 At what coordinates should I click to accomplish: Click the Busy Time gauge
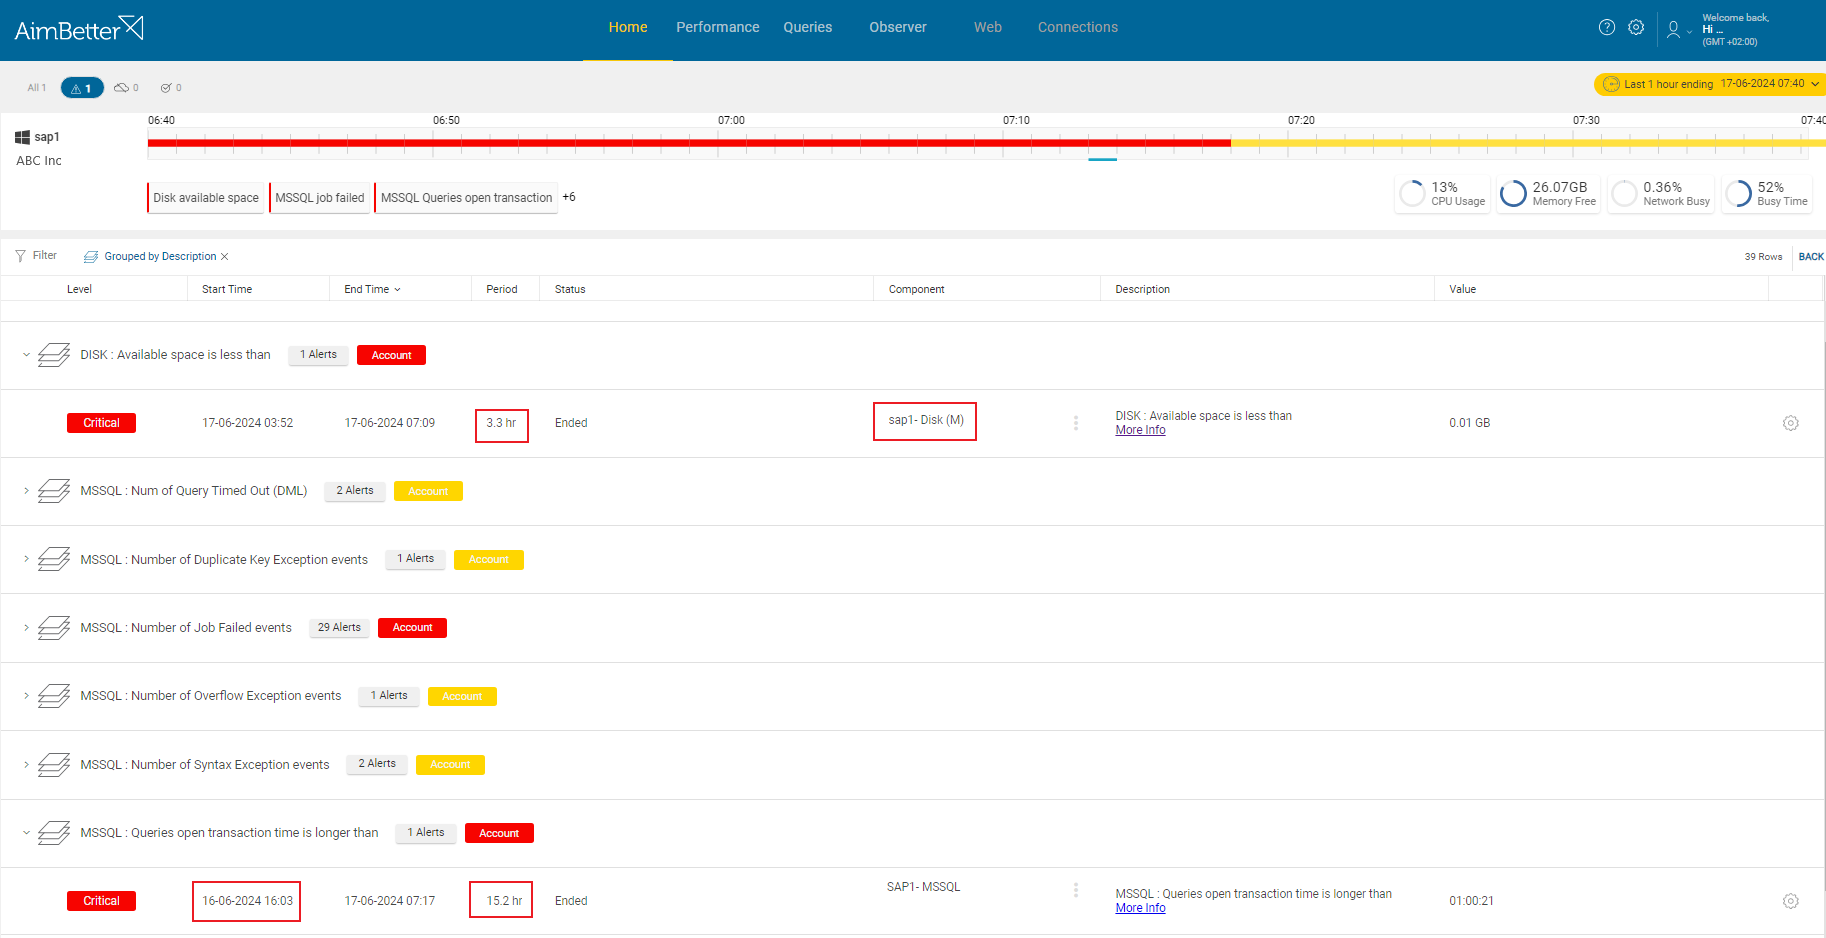(1767, 194)
